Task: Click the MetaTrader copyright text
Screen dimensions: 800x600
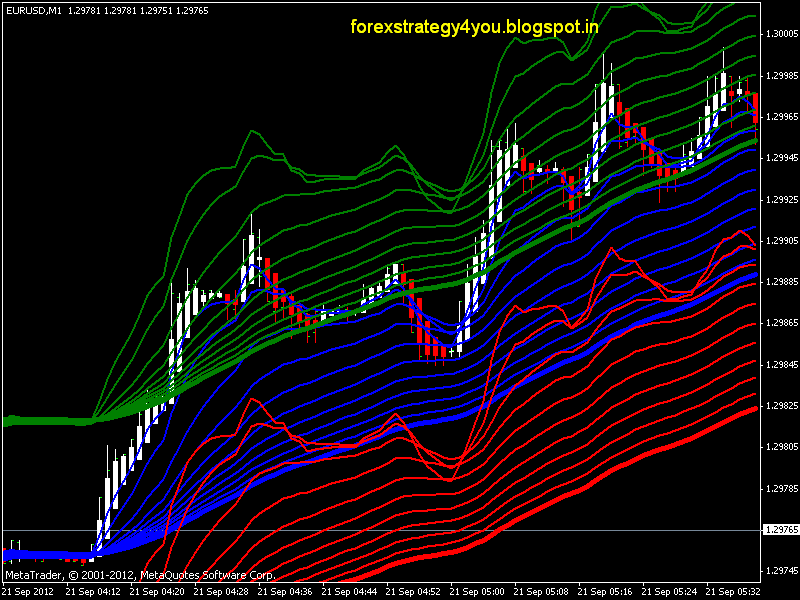Action: (x=139, y=576)
